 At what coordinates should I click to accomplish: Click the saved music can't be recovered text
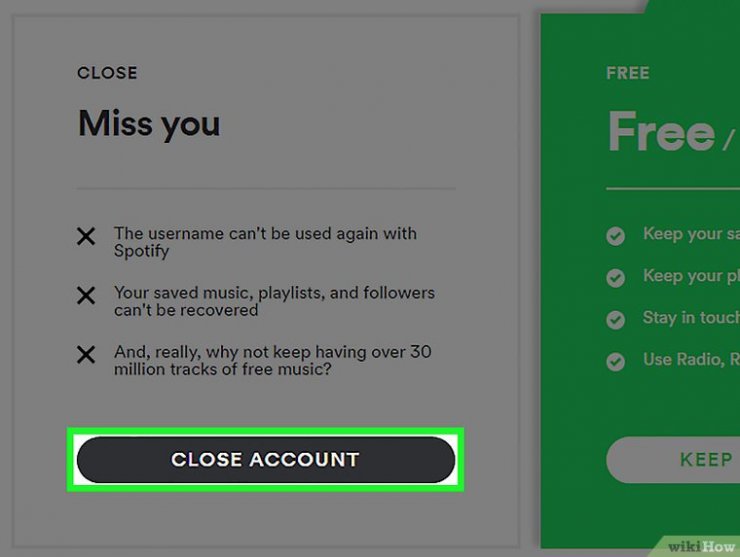[x=274, y=301]
